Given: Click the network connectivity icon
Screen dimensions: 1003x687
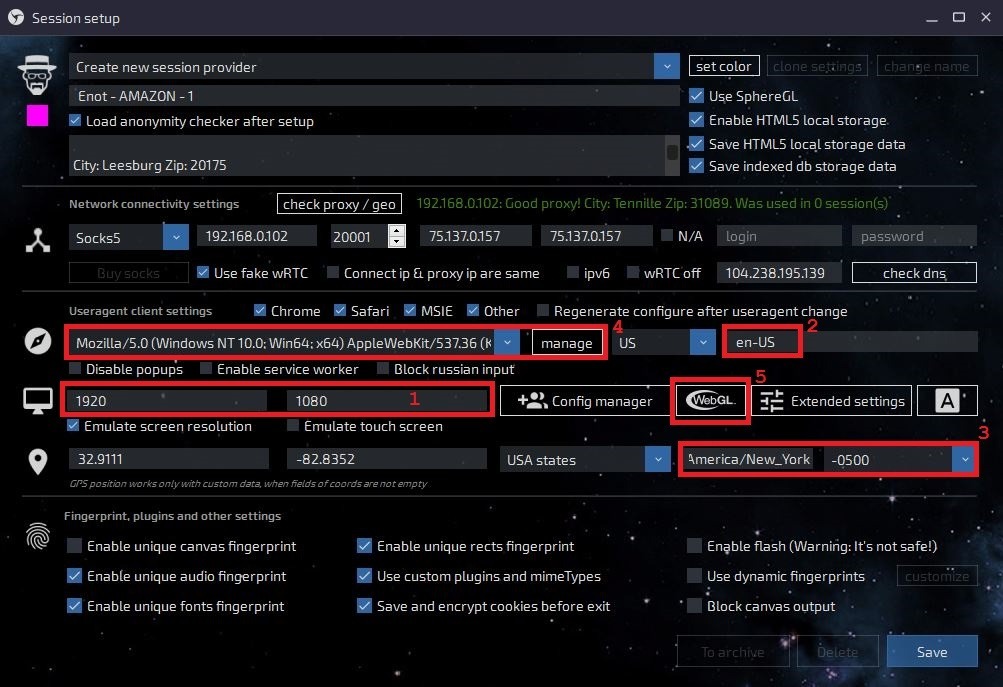Looking at the screenshot, I should (38, 240).
